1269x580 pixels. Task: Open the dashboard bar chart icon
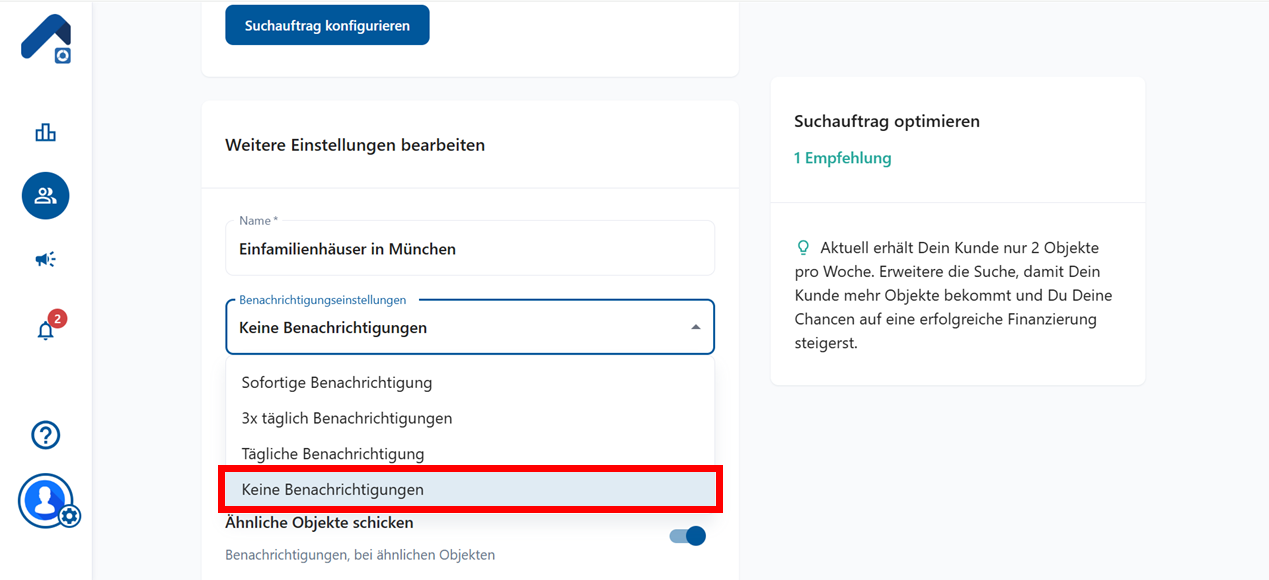coord(46,132)
